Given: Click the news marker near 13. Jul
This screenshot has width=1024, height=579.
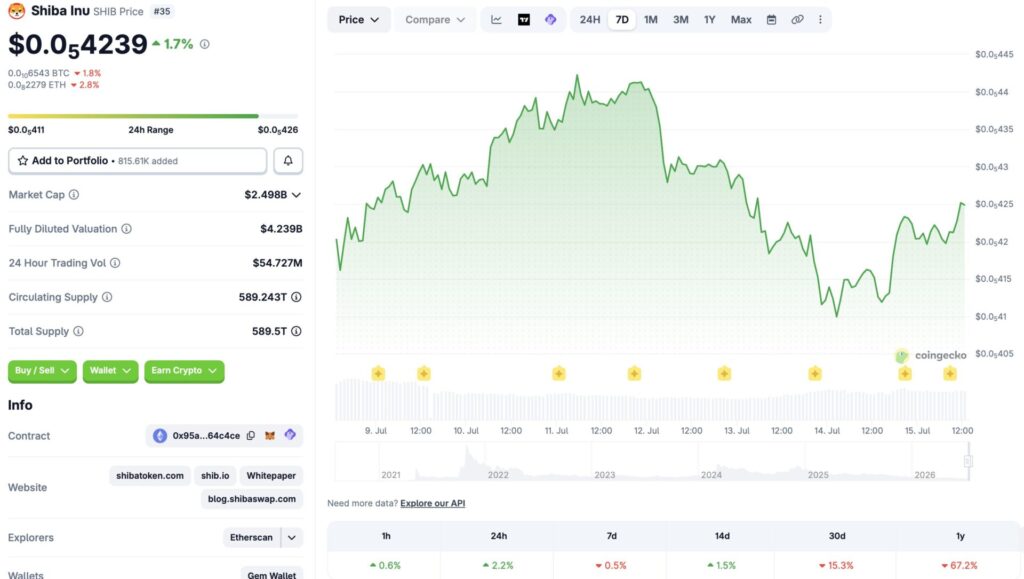Looking at the screenshot, I should point(724,373).
